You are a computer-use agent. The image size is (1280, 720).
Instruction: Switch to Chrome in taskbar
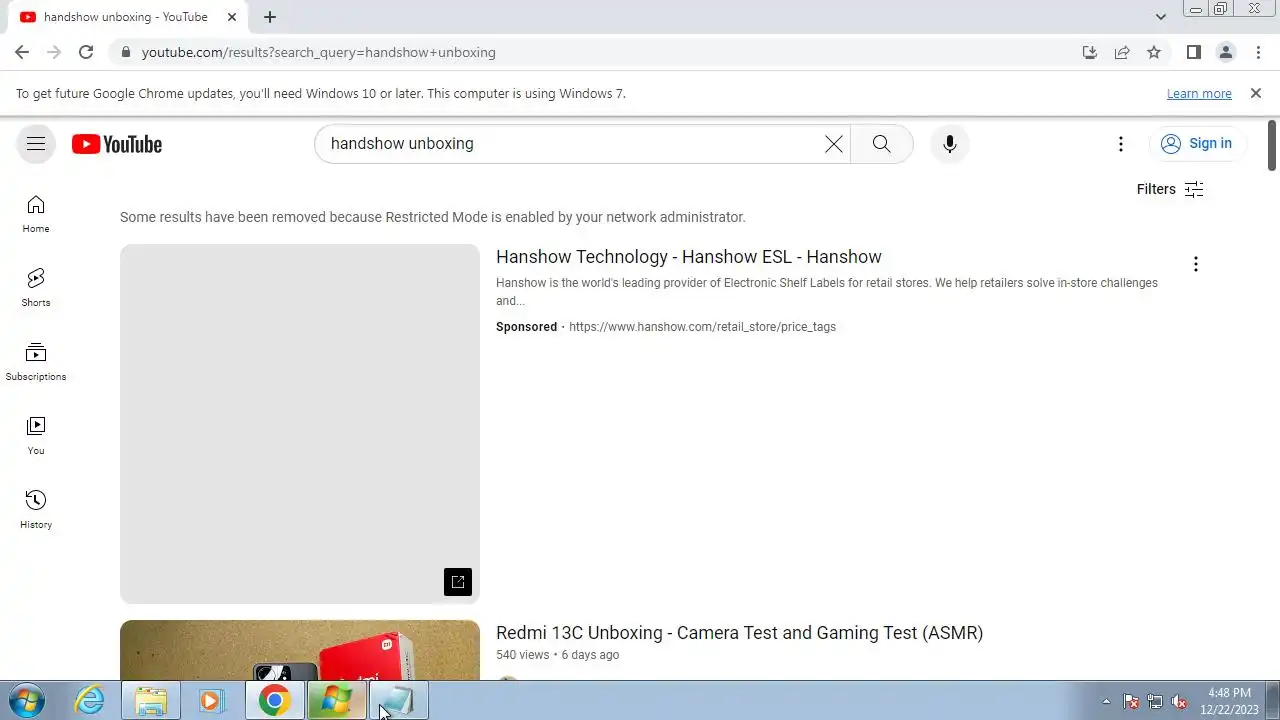coord(274,700)
